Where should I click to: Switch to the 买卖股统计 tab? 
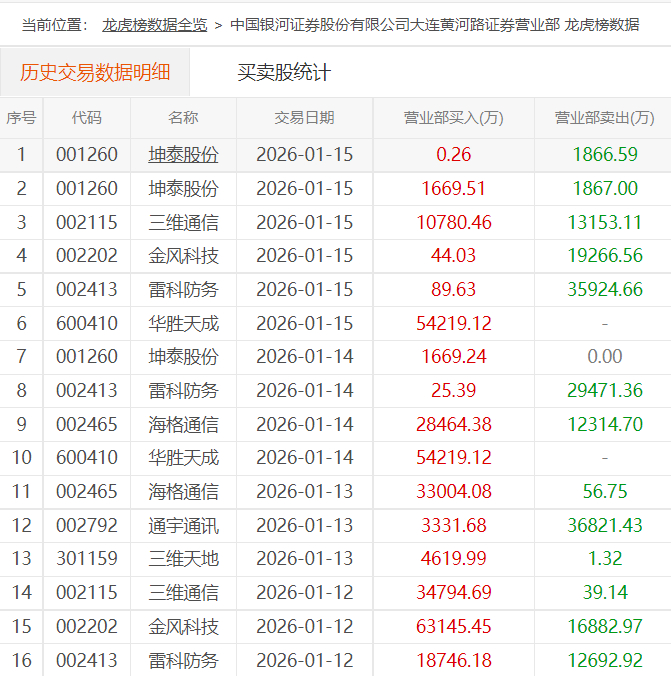coord(284,72)
